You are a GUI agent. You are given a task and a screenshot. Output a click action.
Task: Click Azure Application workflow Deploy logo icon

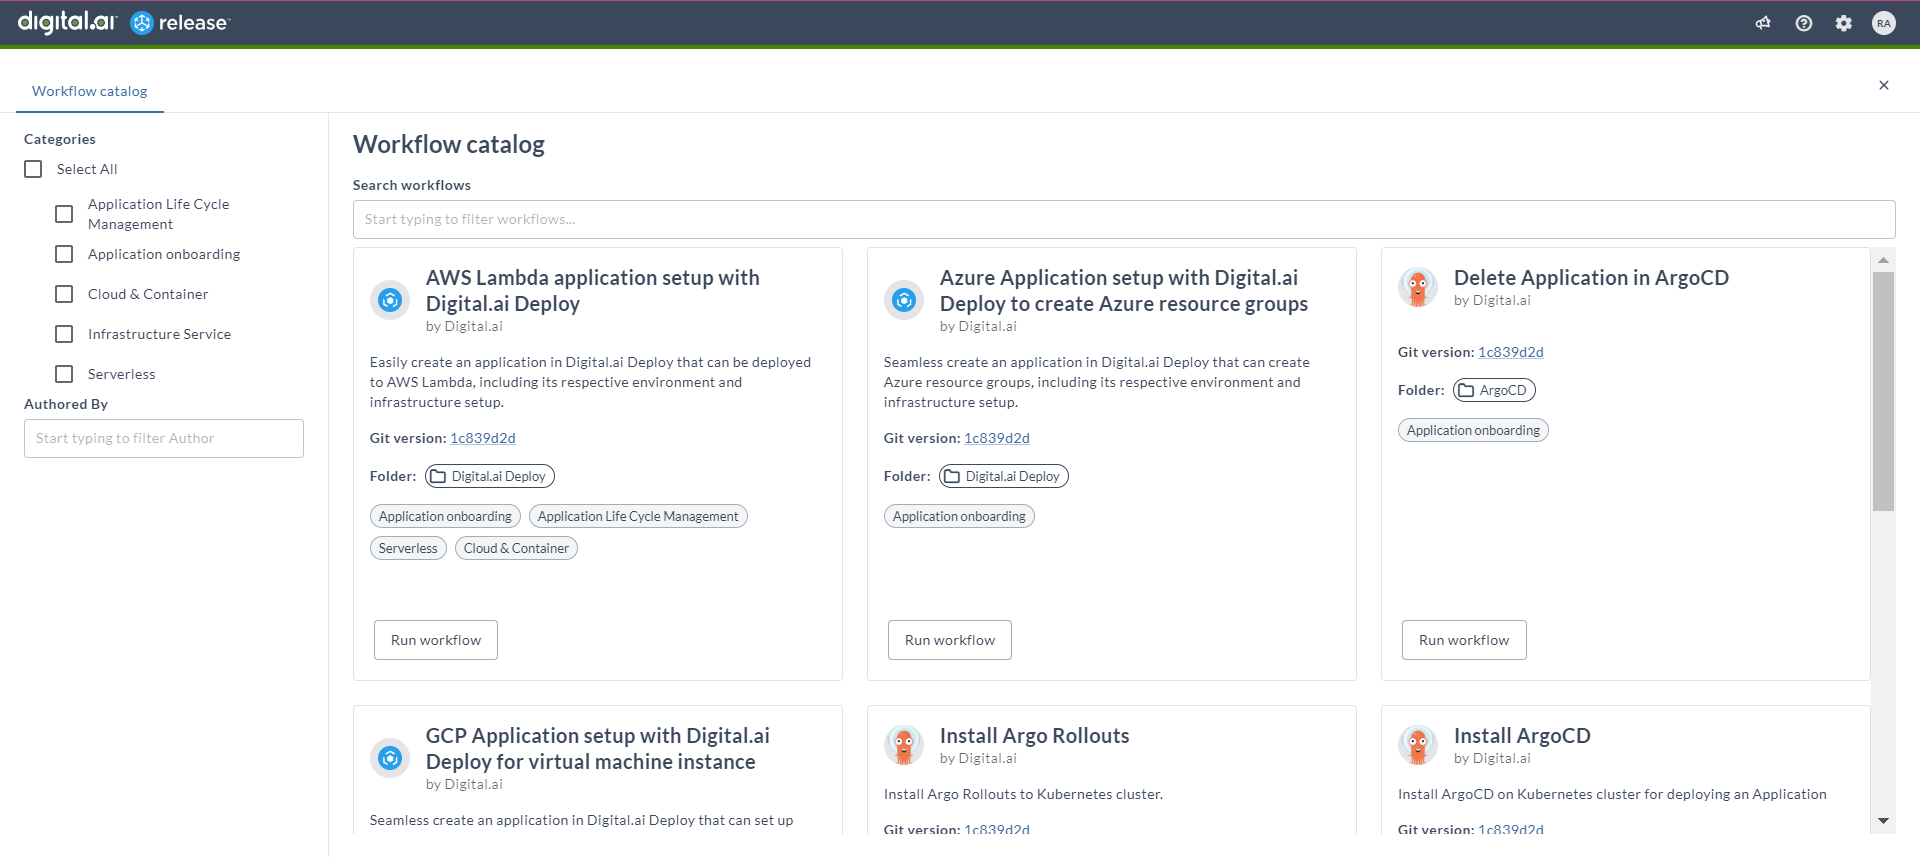click(904, 299)
